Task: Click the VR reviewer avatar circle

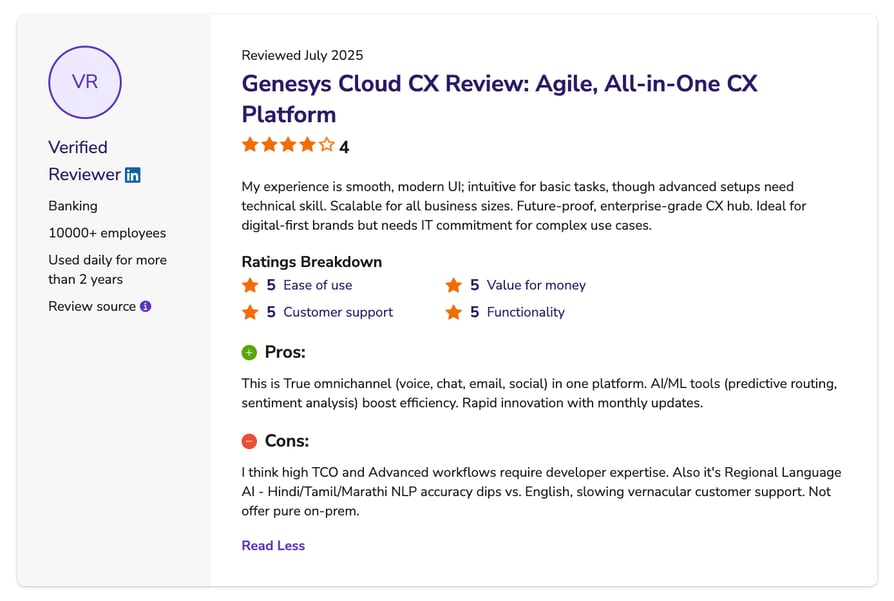Action: click(x=85, y=82)
